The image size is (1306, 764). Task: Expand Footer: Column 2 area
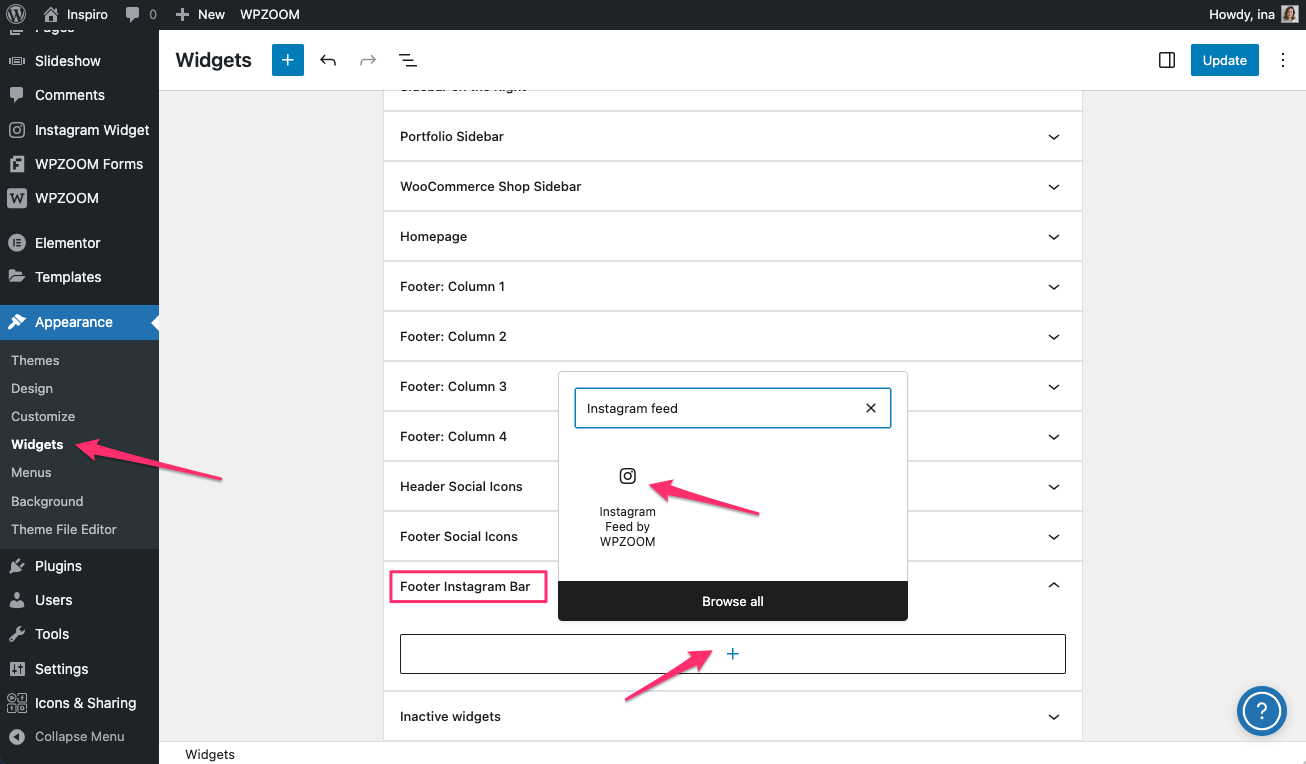tap(733, 336)
